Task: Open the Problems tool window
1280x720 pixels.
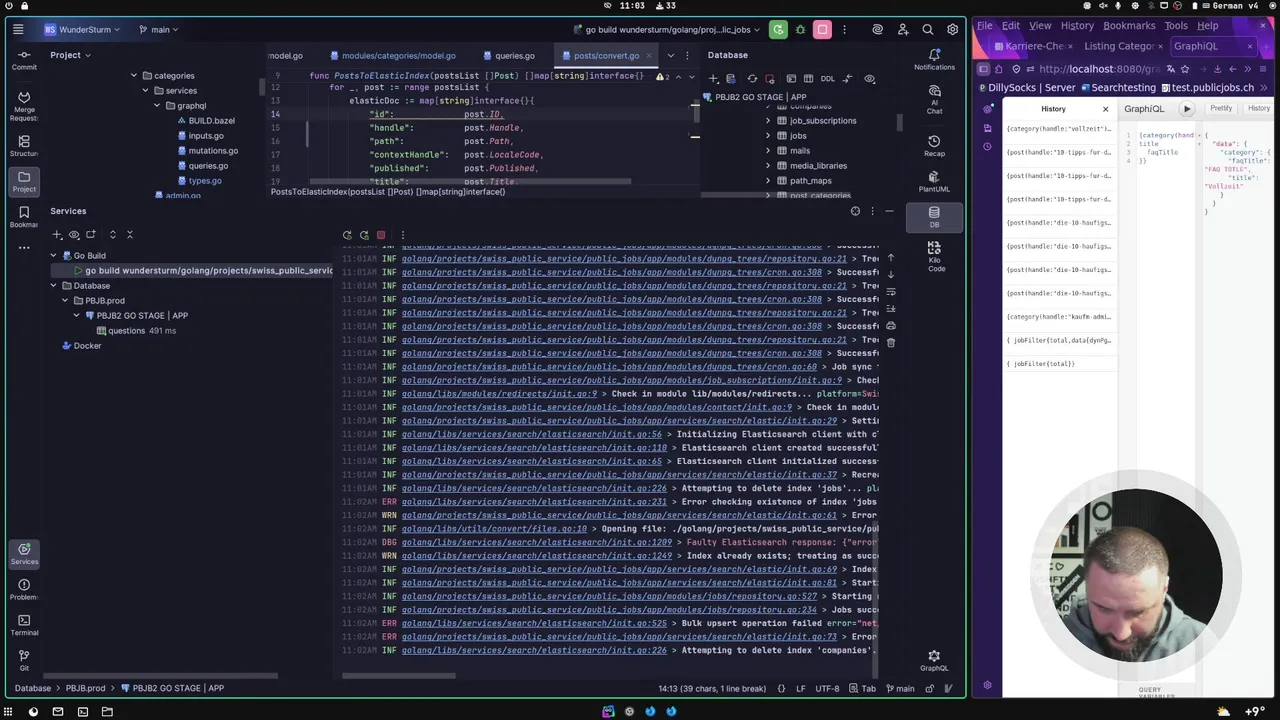Action: pyautogui.click(x=24, y=589)
